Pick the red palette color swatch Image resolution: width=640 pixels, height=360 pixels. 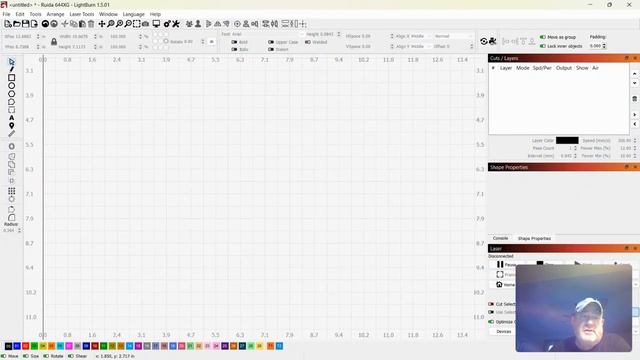click(25, 346)
